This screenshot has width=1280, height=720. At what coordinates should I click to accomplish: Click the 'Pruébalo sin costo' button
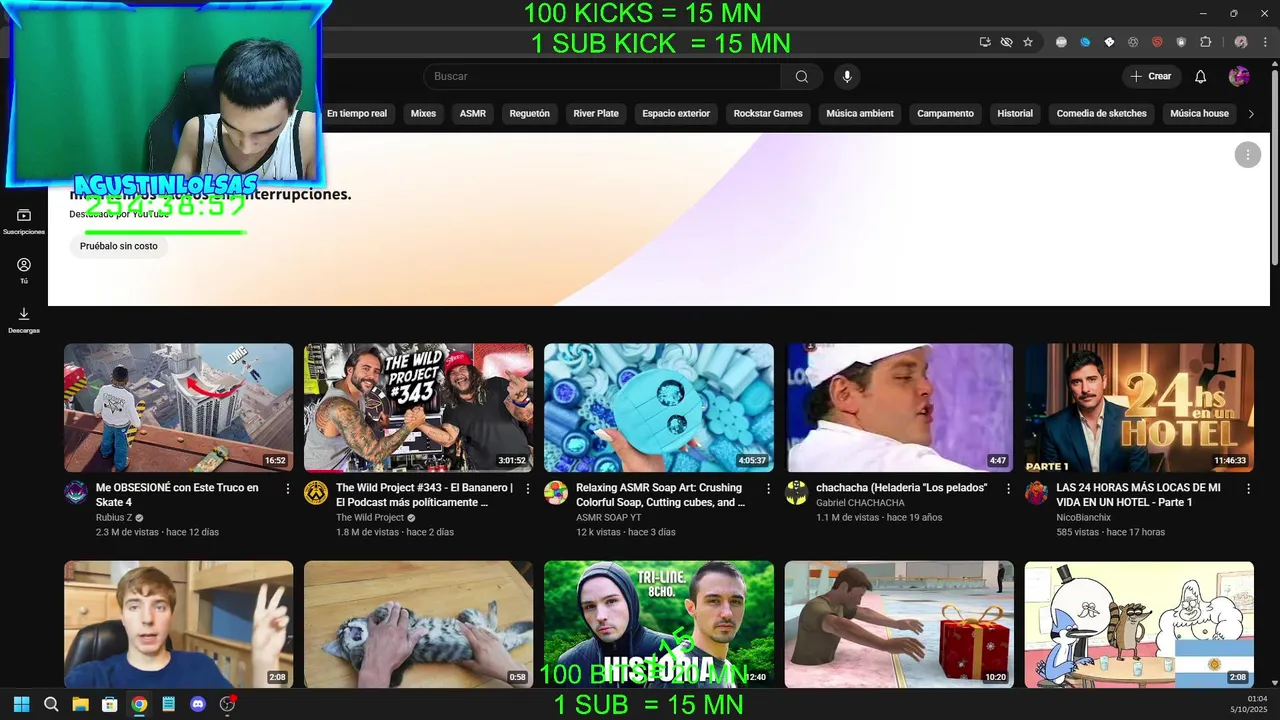(119, 246)
